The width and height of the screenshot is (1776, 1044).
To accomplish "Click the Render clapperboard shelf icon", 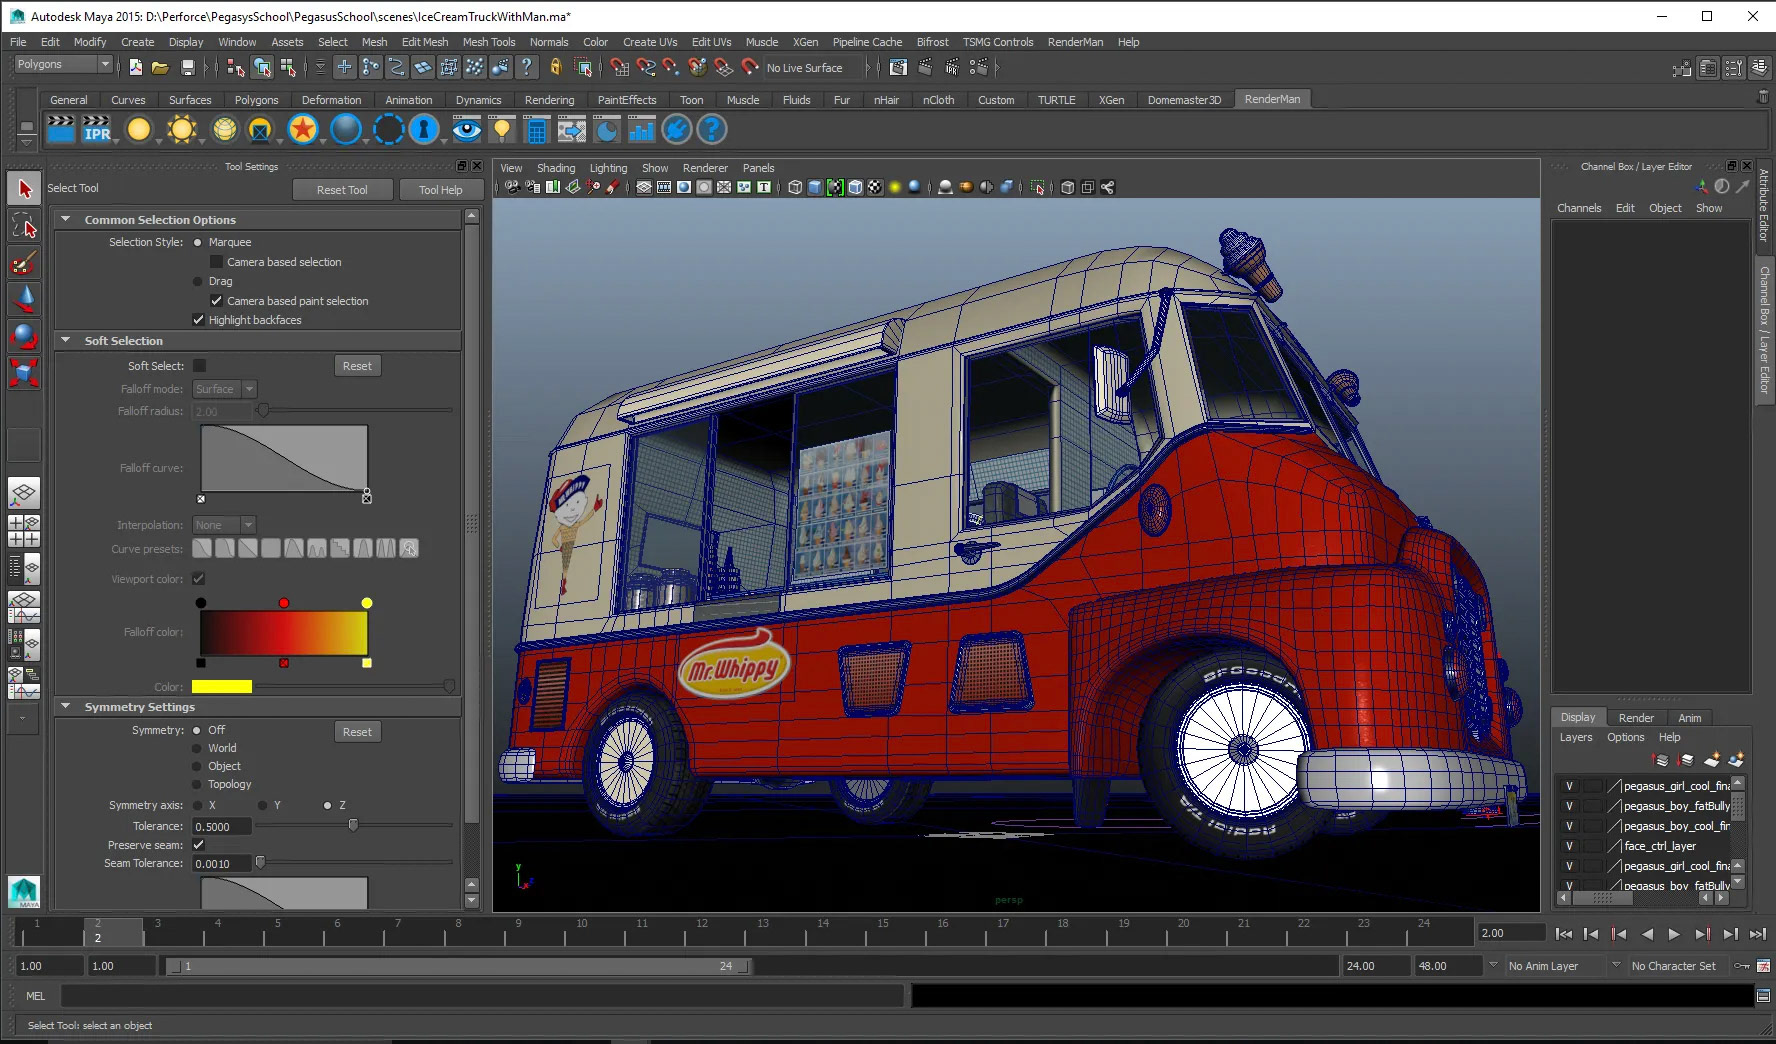I will pyautogui.click(x=60, y=130).
